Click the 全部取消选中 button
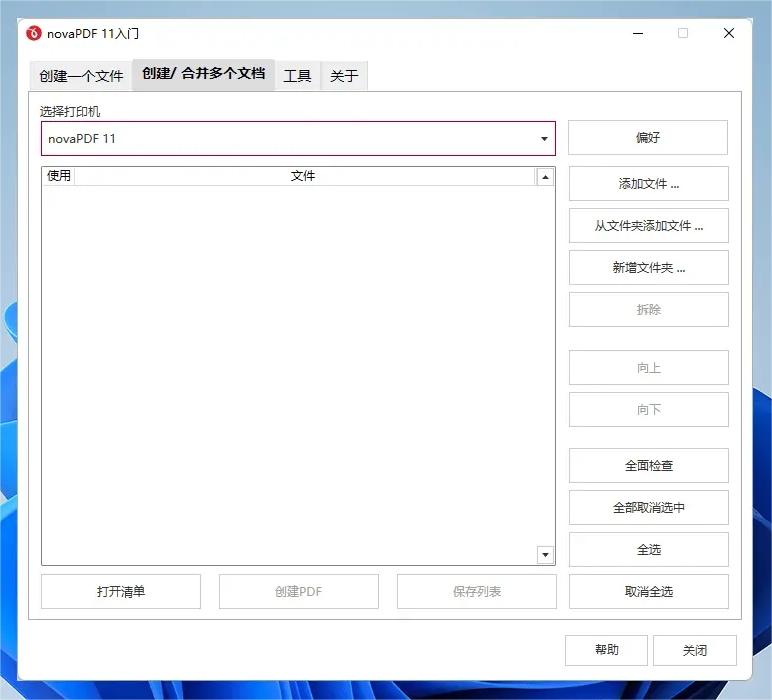 point(648,507)
